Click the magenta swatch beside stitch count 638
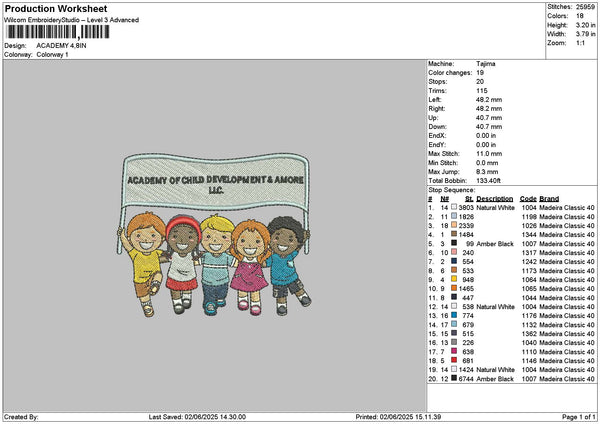600x424 pixels. coord(454,351)
